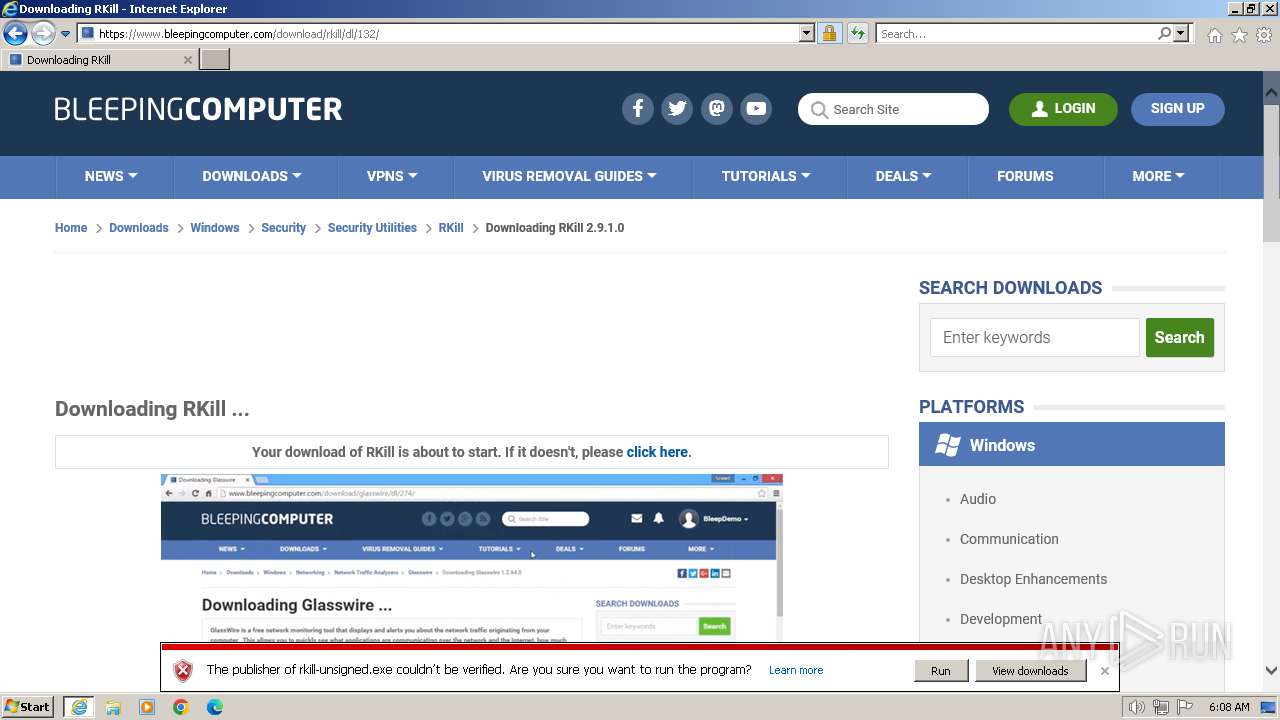Image resolution: width=1280 pixels, height=720 pixels.
Task: Click Learn more in the notification bar
Action: 796,671
